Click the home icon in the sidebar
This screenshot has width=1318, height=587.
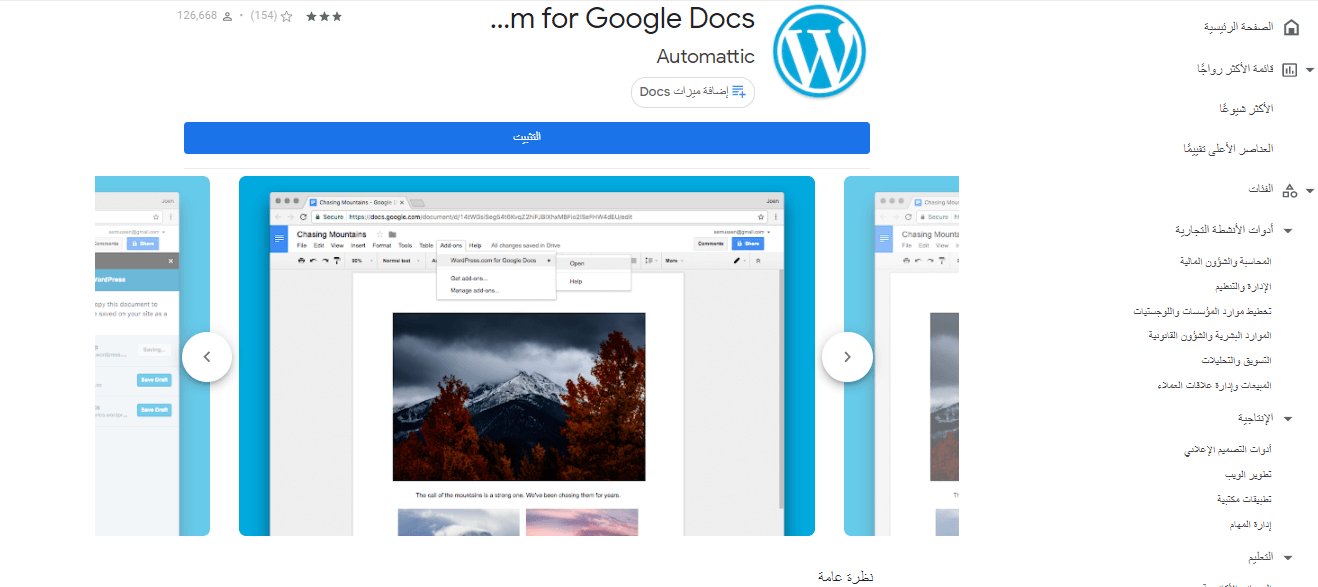click(1291, 27)
